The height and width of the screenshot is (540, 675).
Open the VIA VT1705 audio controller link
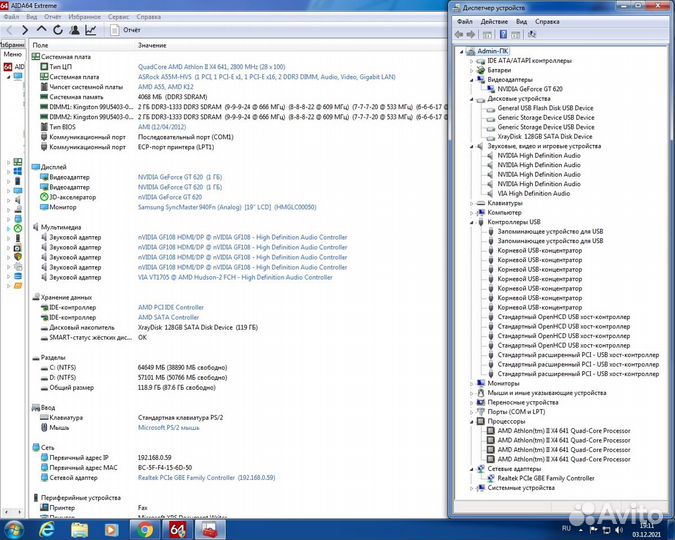pos(235,277)
